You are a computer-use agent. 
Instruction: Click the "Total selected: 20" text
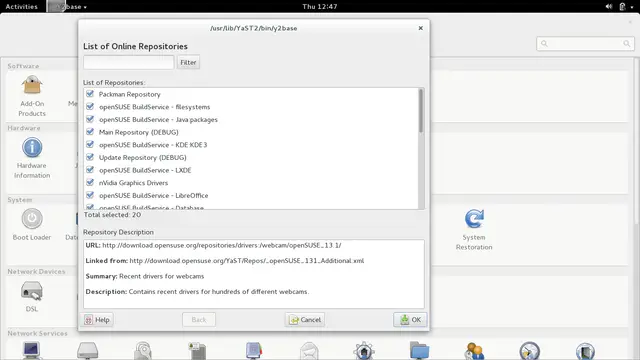point(112,215)
